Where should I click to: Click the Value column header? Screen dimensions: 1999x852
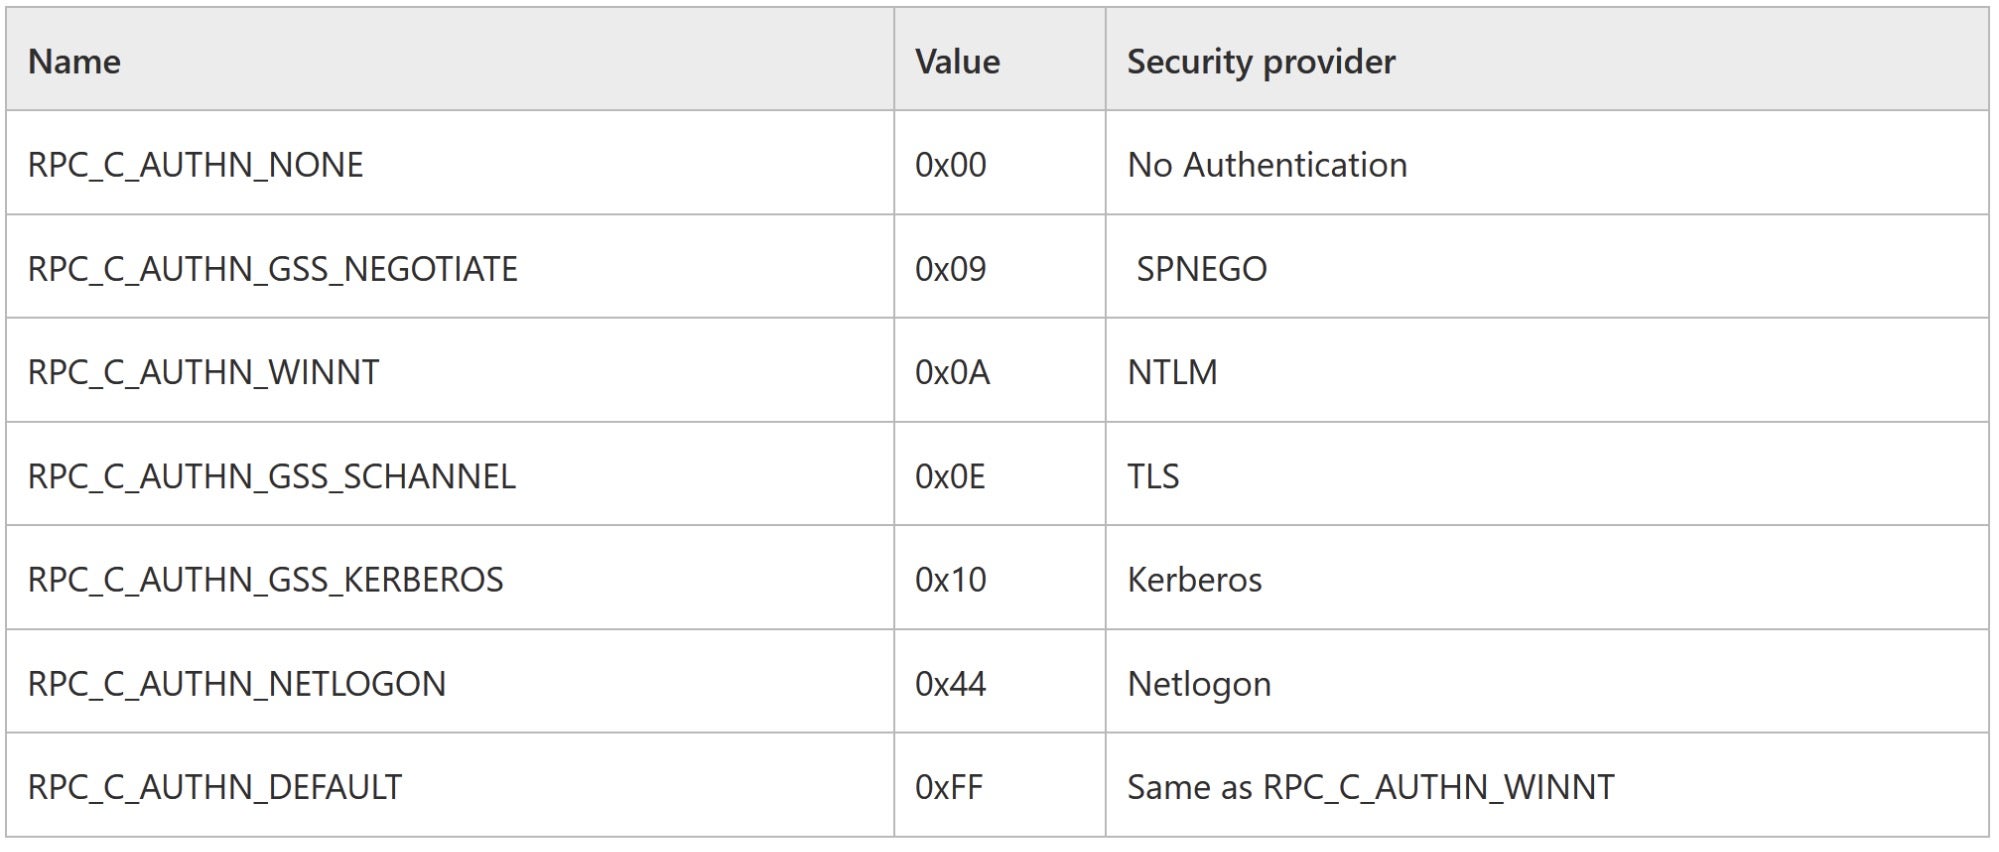(957, 62)
